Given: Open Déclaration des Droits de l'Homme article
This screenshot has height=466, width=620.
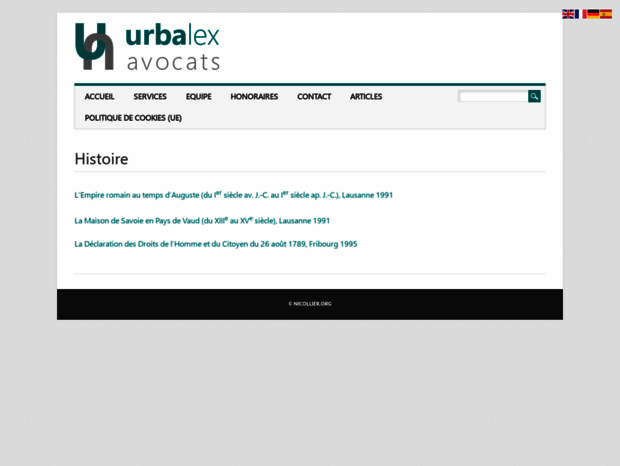Looking at the screenshot, I should point(215,244).
